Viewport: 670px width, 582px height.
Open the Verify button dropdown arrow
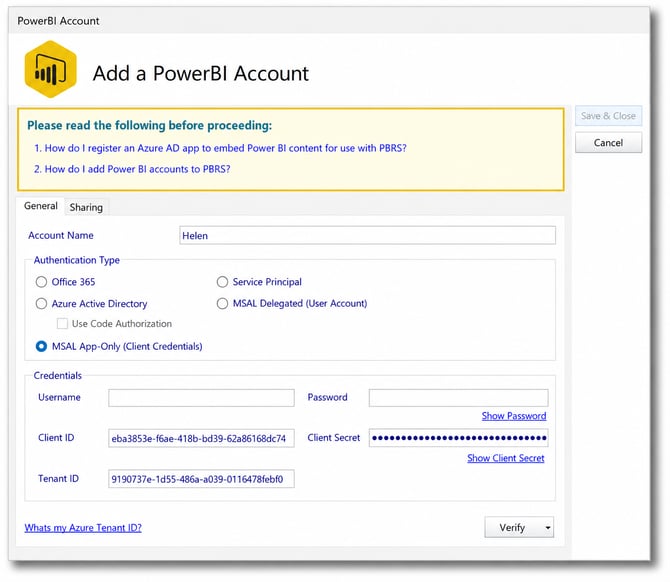click(x=547, y=528)
